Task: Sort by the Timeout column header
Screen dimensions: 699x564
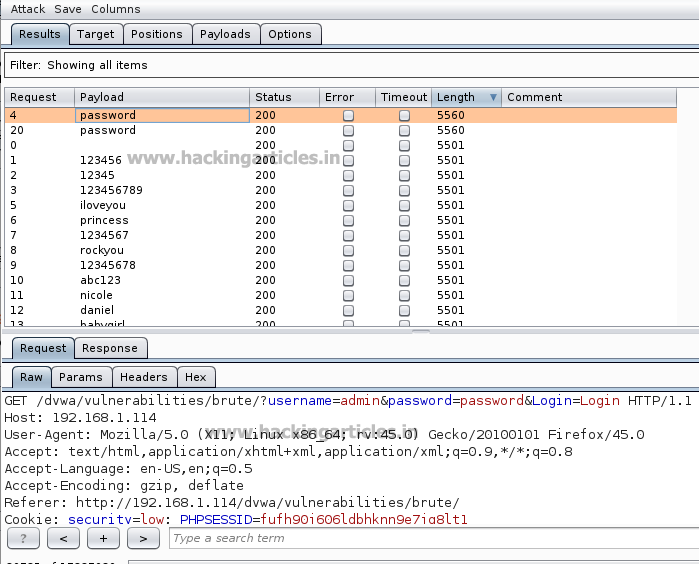Action: coord(403,97)
